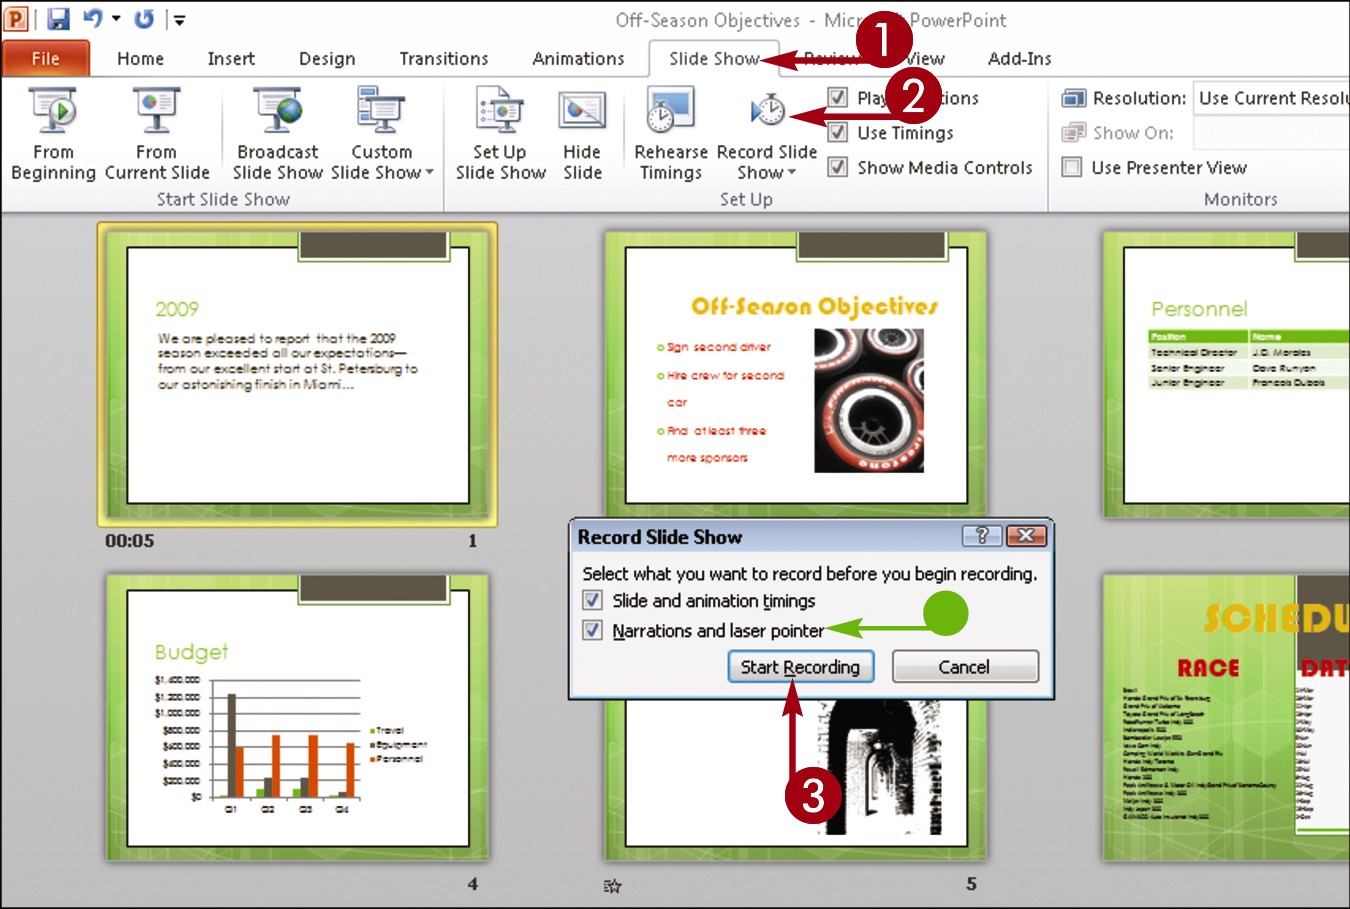Open Broadcast Slide Show
Screen dimensions: 1350x909
coord(278,134)
